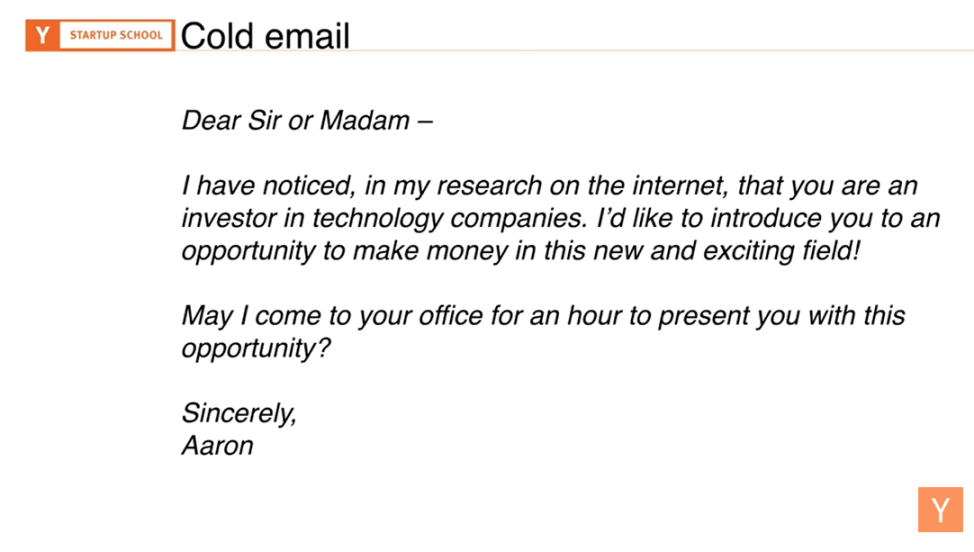Click the line beginning 'May I come'
Image resolution: width=974 pixels, height=552 pixels.
543,316
